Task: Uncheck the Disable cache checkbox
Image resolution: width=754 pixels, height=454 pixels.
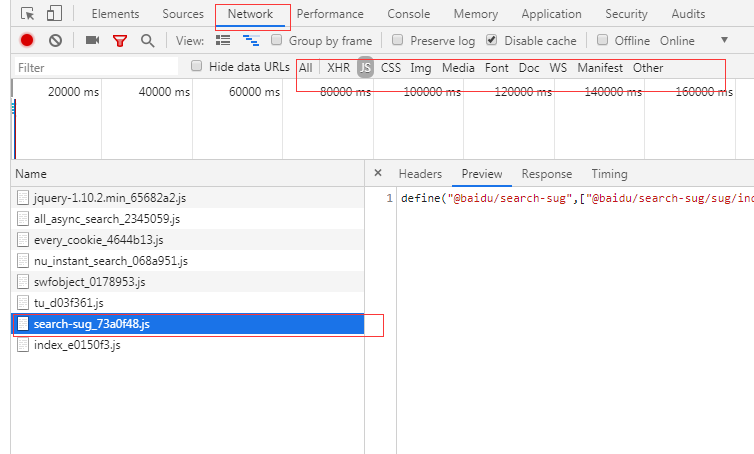Action: [492, 41]
